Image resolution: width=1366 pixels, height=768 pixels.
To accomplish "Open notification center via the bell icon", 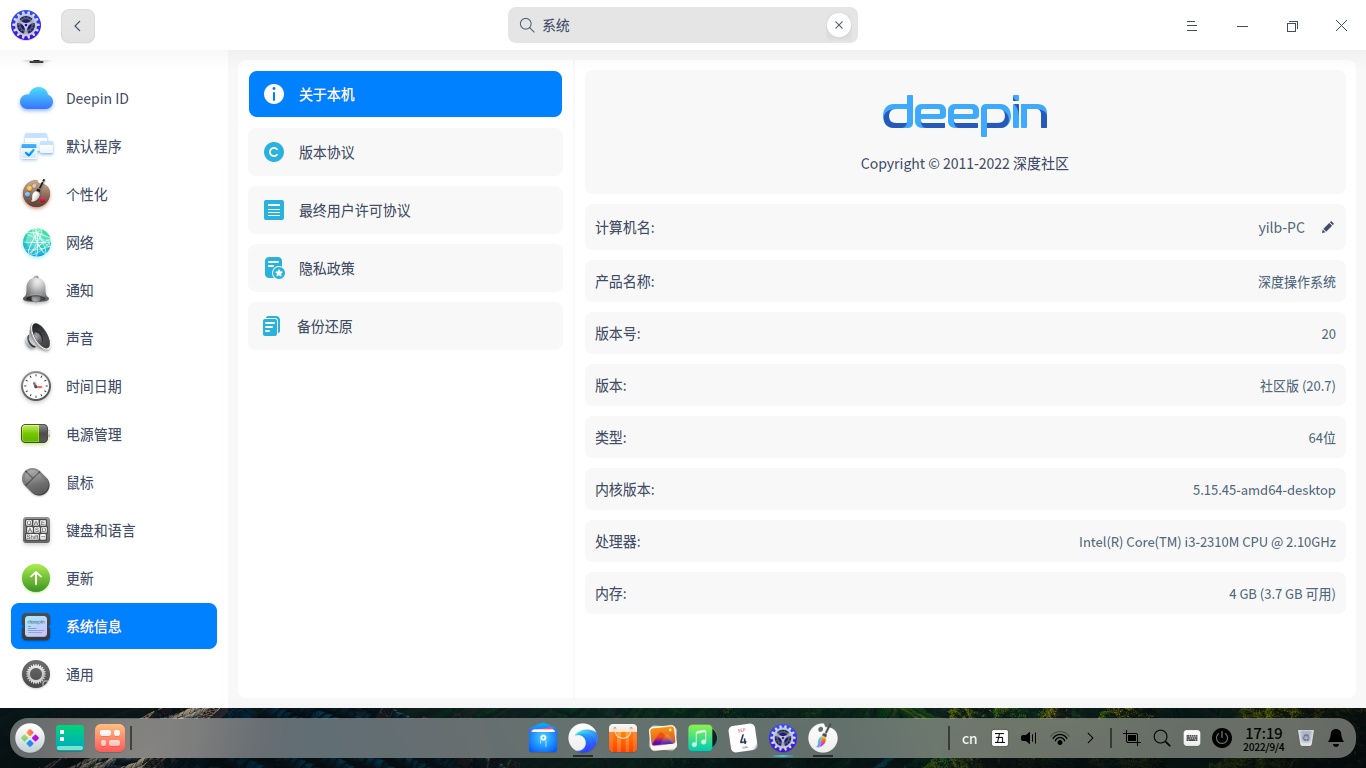I will point(1337,738).
